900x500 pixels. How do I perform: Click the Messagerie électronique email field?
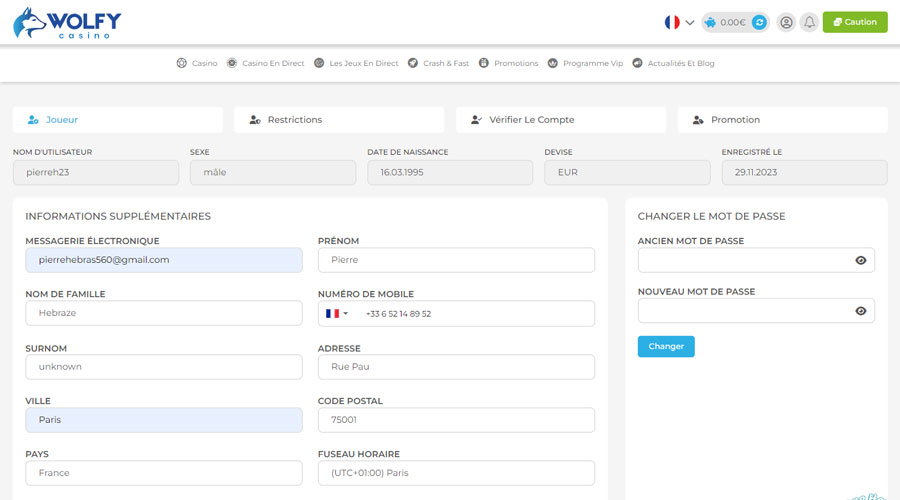[164, 260]
